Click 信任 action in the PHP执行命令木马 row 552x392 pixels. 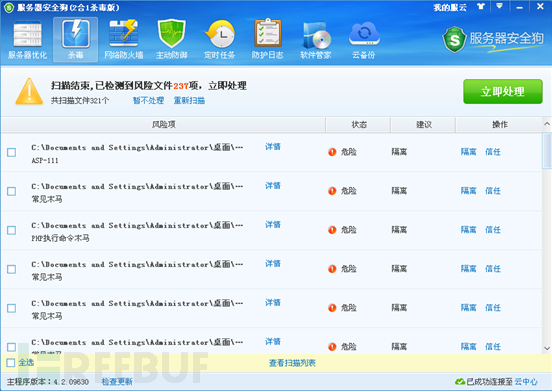click(x=493, y=230)
